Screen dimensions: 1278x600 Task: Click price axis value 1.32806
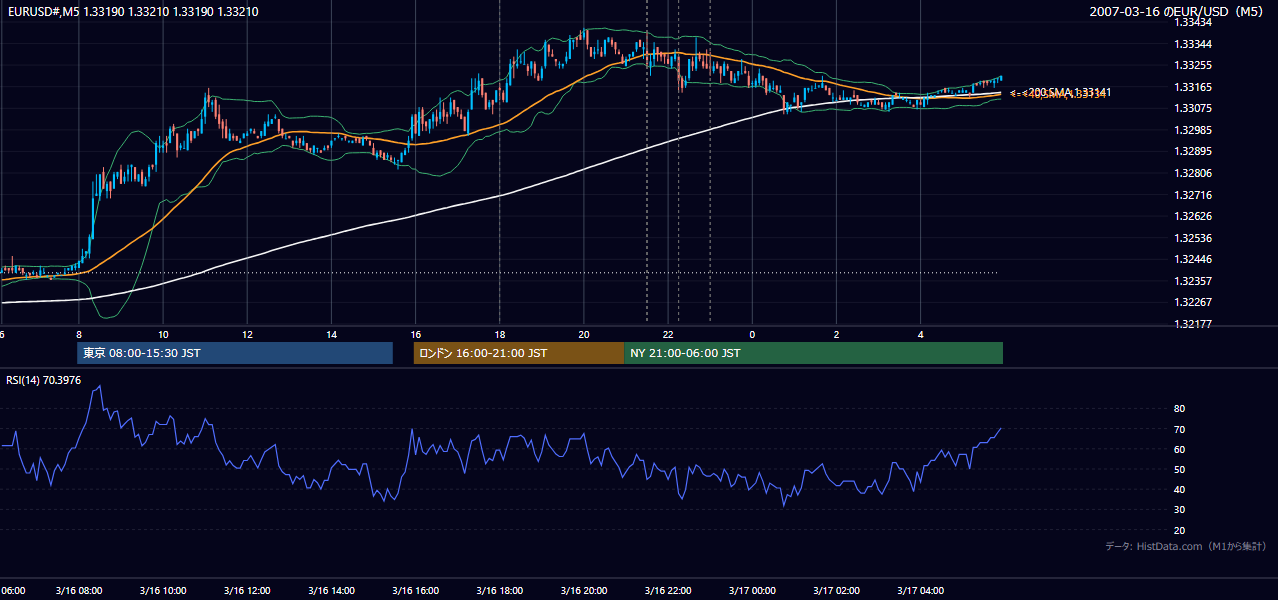pos(1192,173)
